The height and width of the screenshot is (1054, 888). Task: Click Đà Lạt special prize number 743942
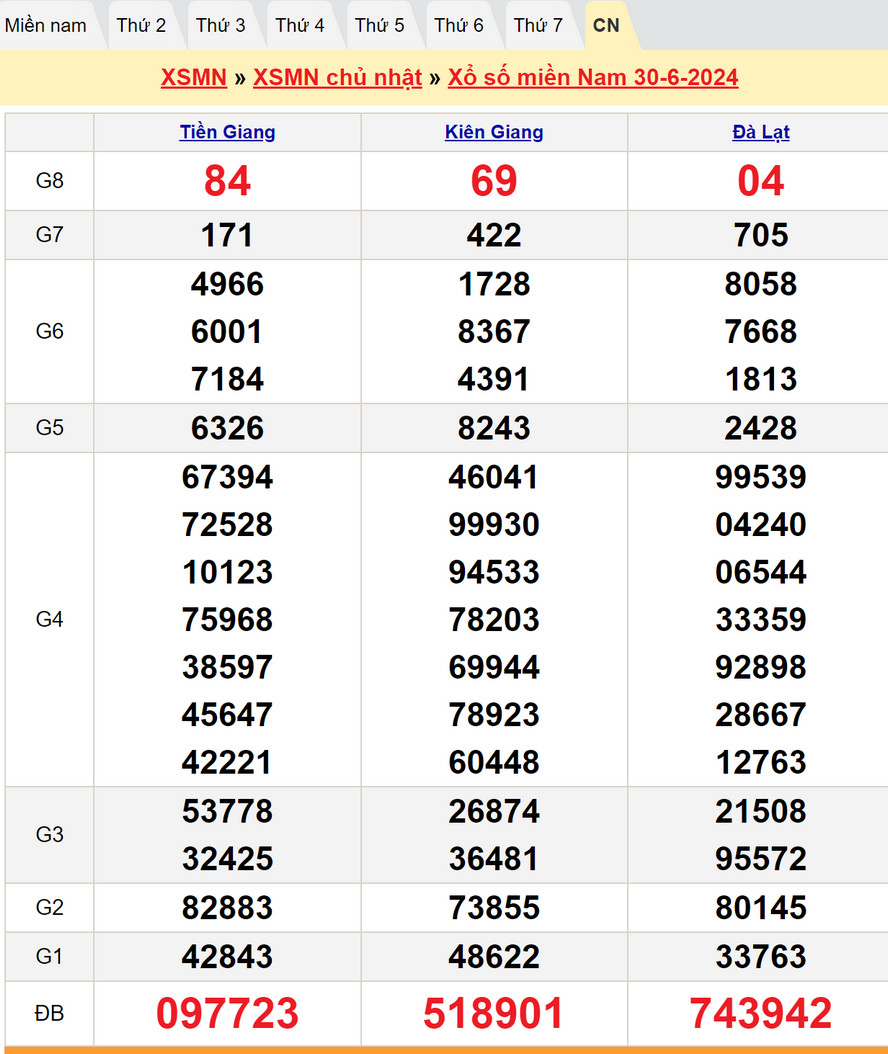(x=761, y=1013)
